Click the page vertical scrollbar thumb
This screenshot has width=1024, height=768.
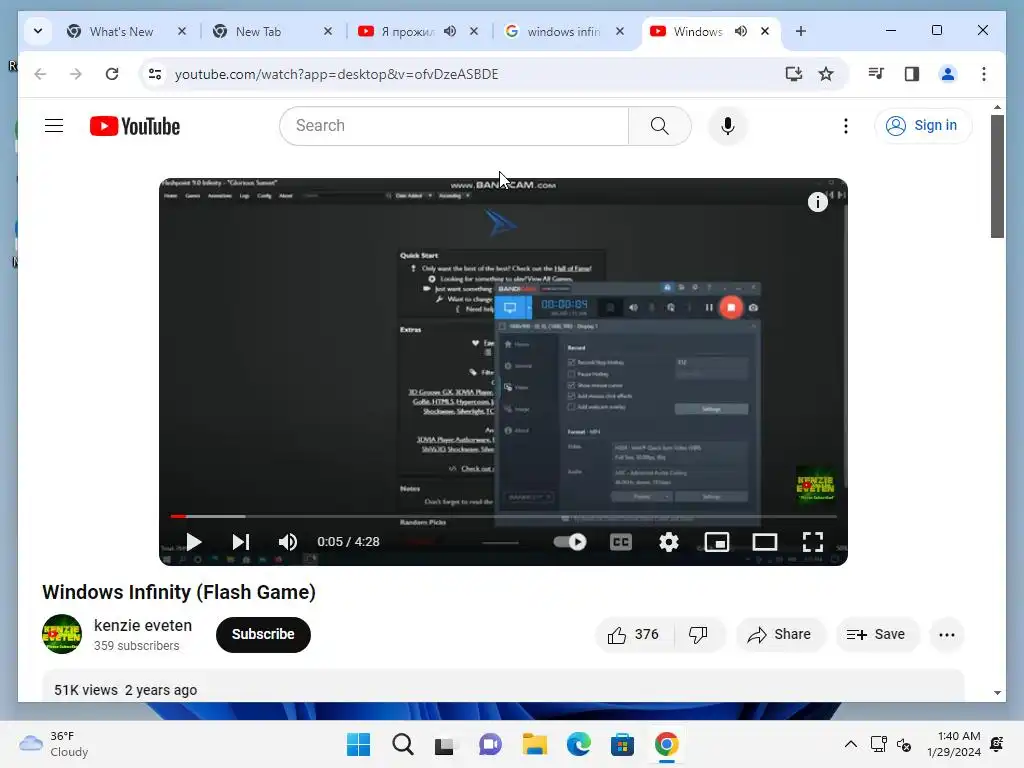pyautogui.click(x=997, y=176)
